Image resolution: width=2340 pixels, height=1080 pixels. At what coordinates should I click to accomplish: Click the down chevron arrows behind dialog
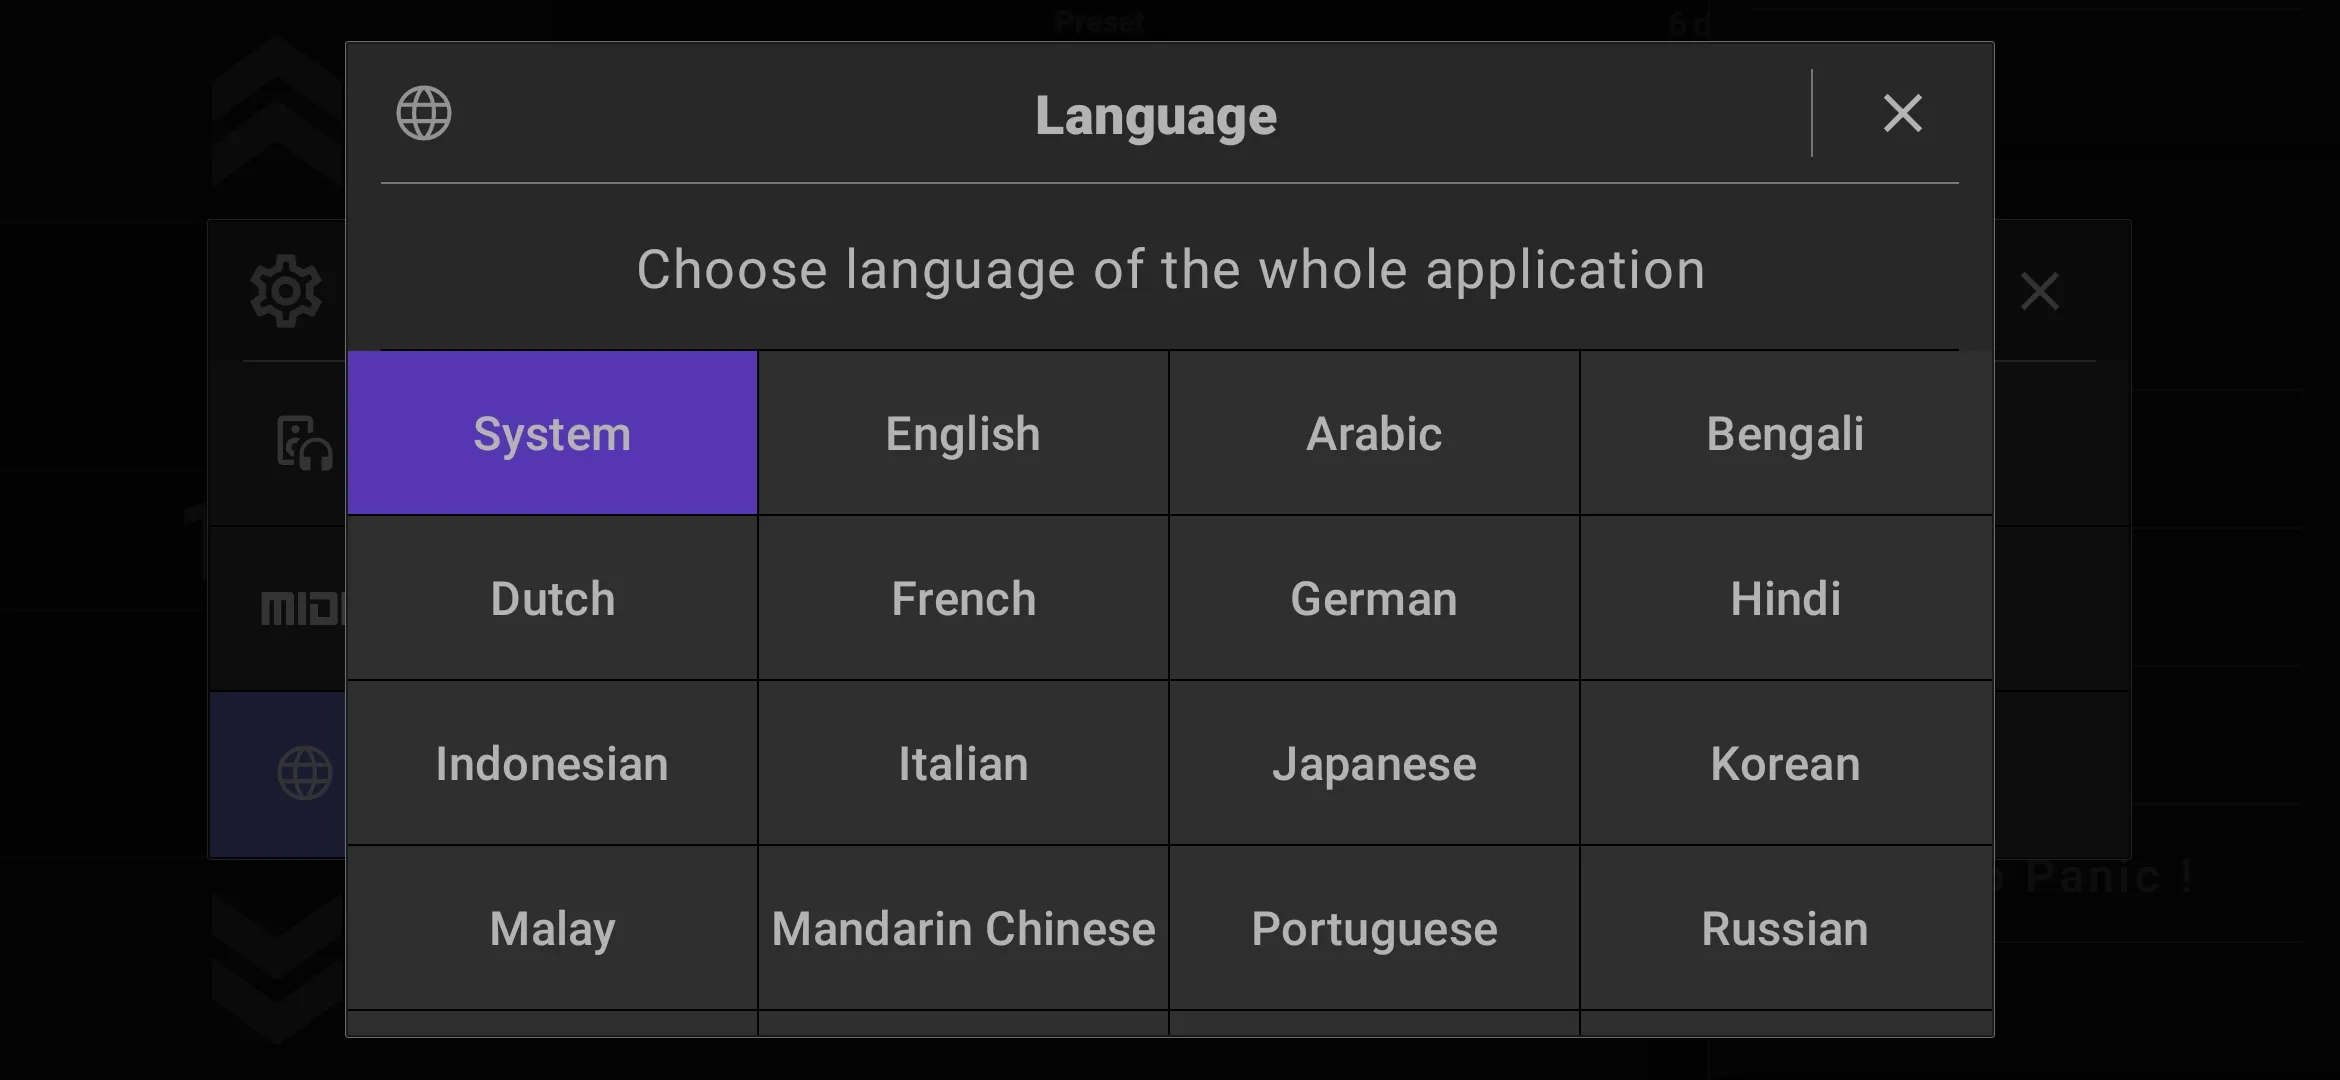point(278,965)
